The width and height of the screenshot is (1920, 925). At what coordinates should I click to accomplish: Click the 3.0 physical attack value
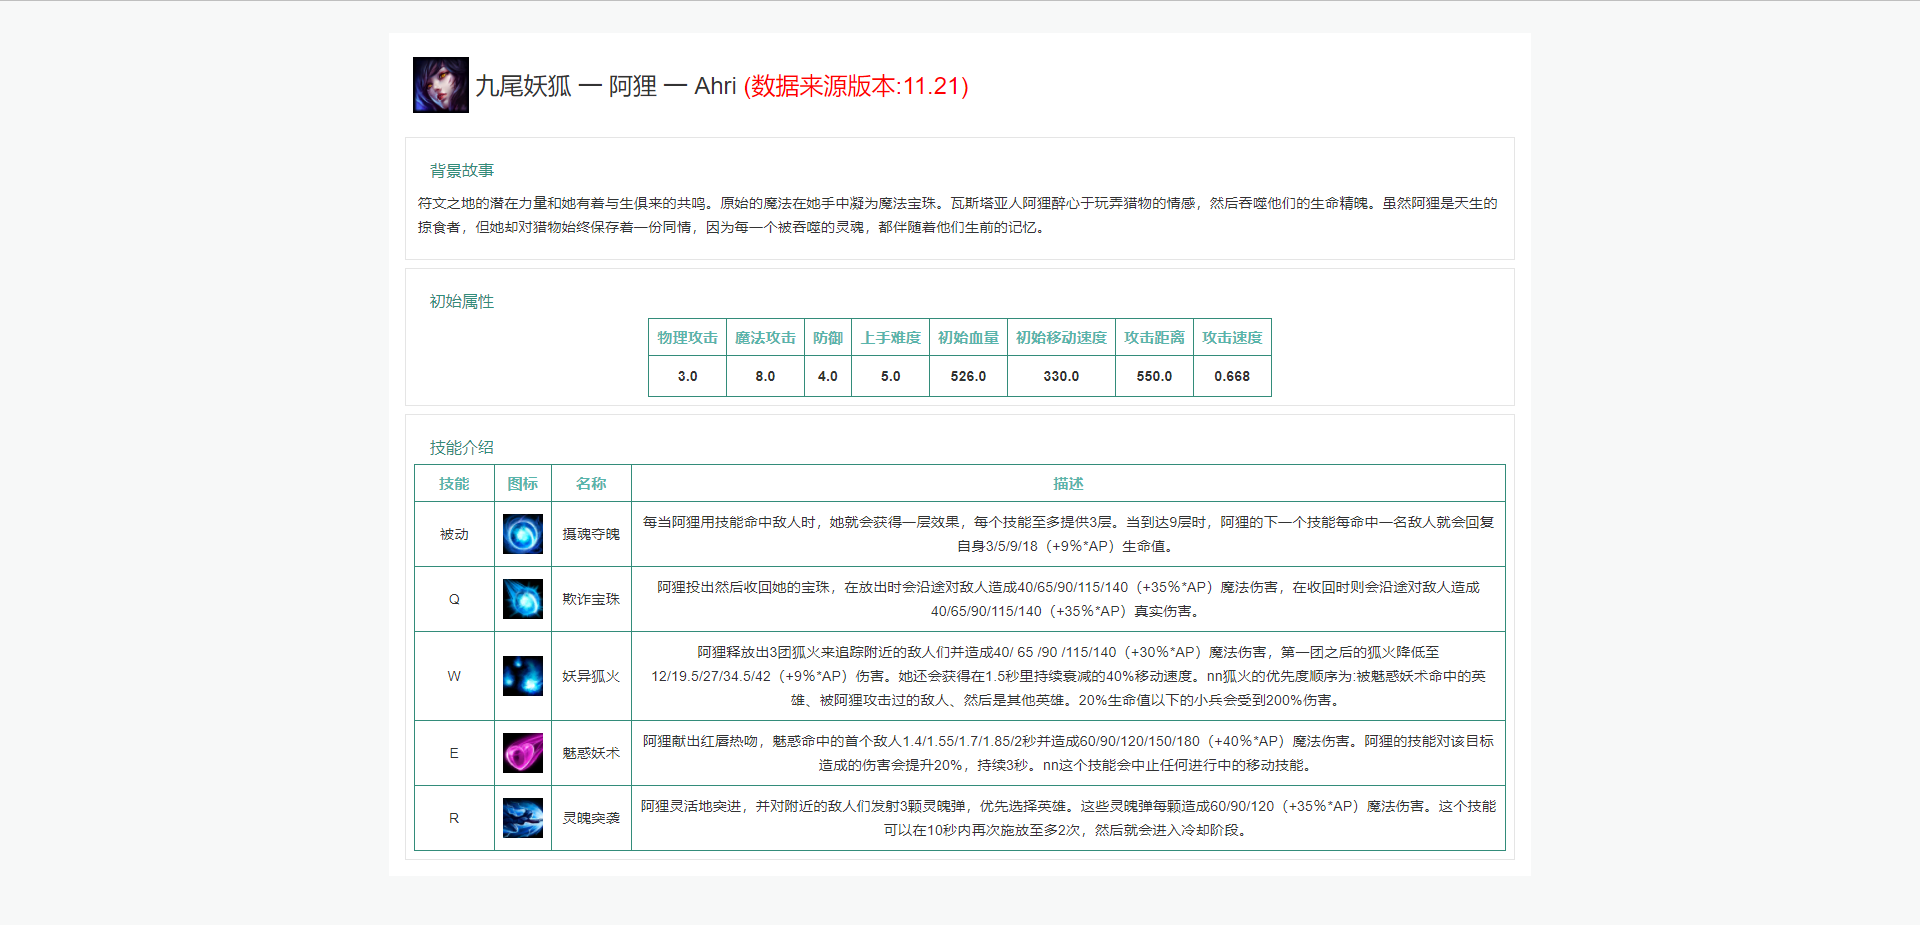687,376
